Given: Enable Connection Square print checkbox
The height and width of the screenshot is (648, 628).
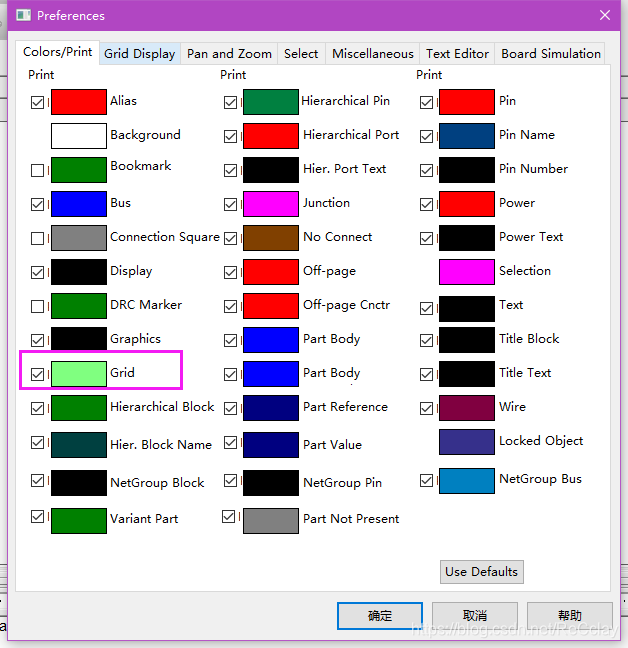Looking at the screenshot, I should pyautogui.click(x=38, y=238).
